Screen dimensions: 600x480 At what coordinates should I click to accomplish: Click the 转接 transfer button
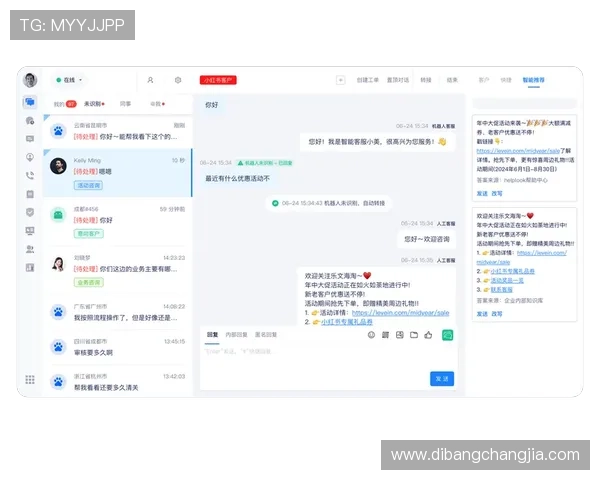[426, 80]
